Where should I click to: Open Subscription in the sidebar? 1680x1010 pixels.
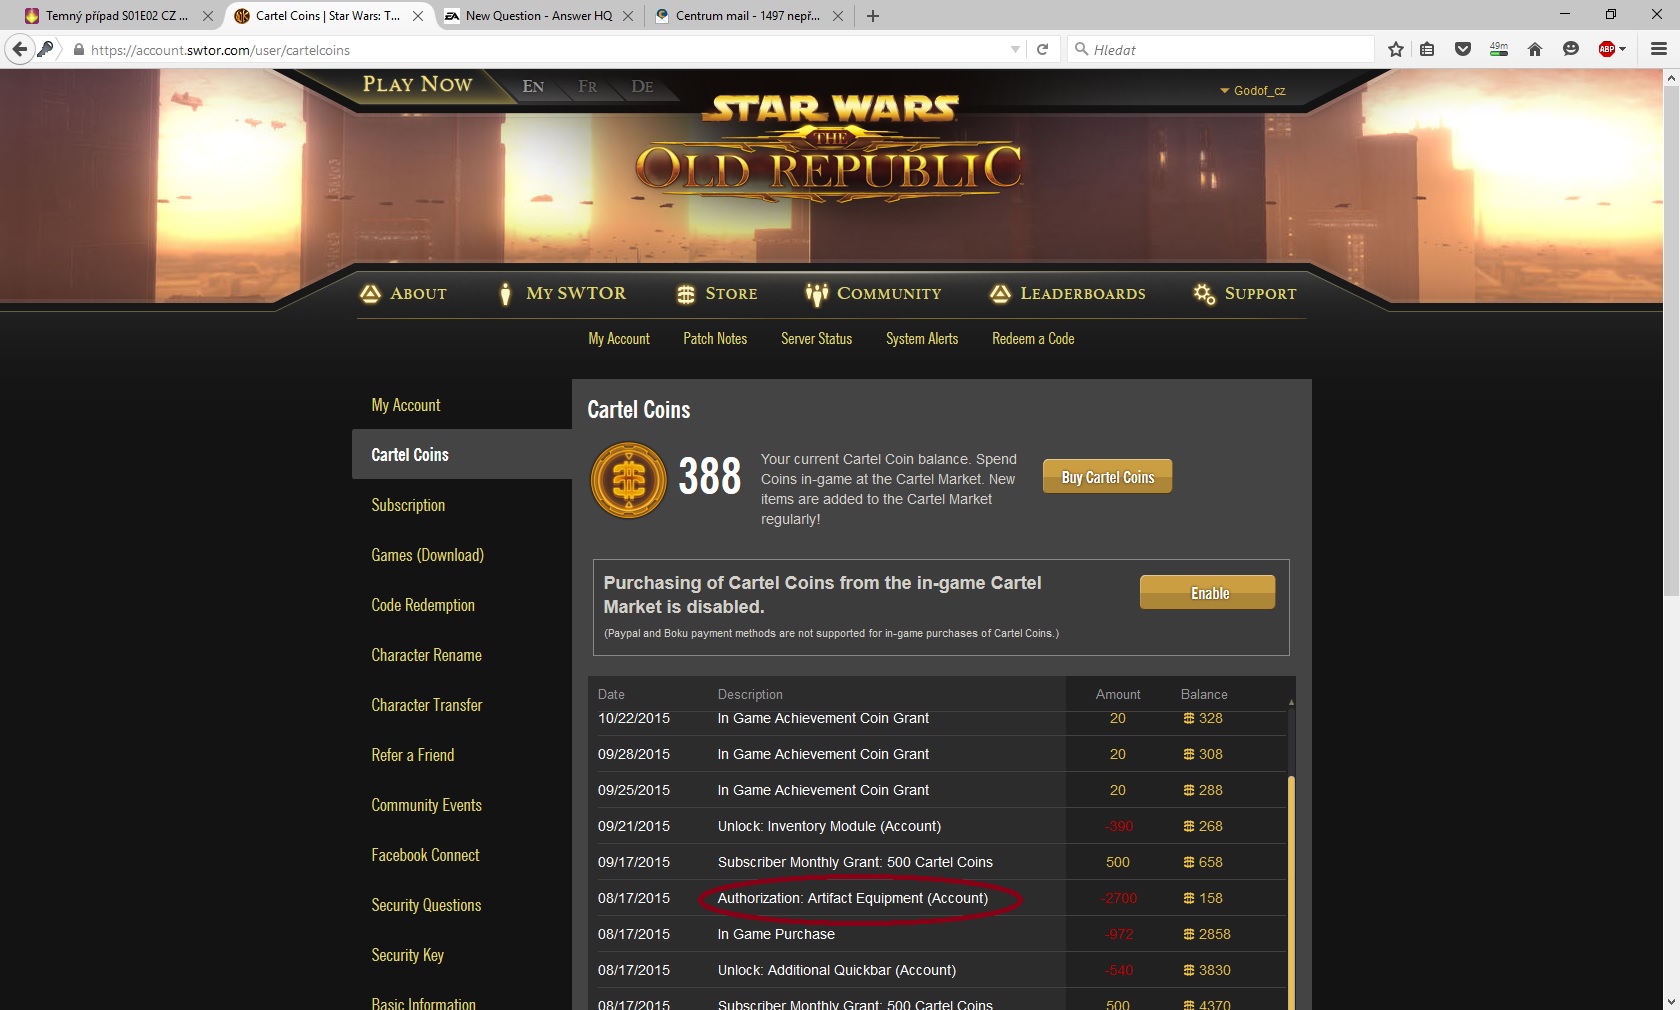click(408, 505)
